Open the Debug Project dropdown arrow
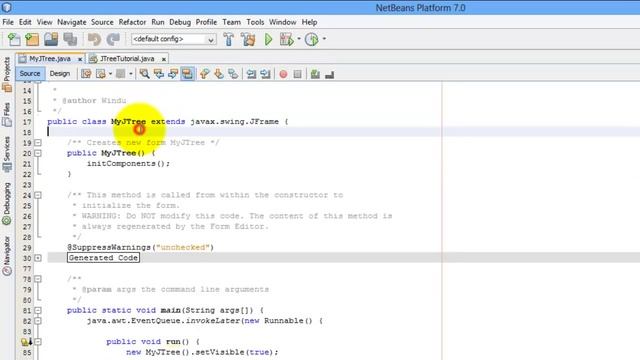640x360 pixels. pos(299,39)
